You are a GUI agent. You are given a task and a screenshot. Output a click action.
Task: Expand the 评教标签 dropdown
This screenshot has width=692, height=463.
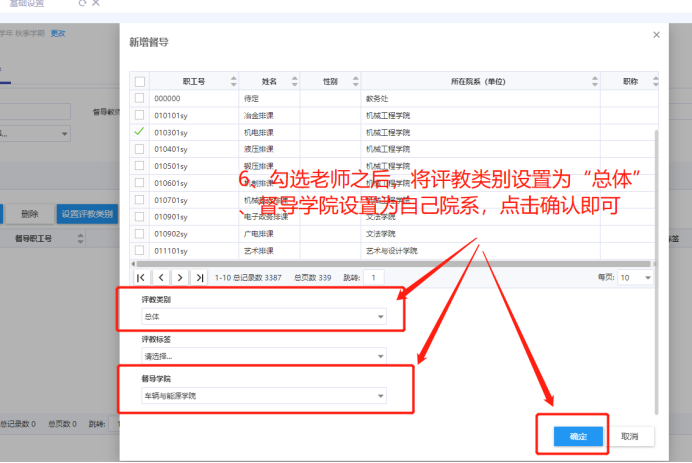tap(264, 356)
